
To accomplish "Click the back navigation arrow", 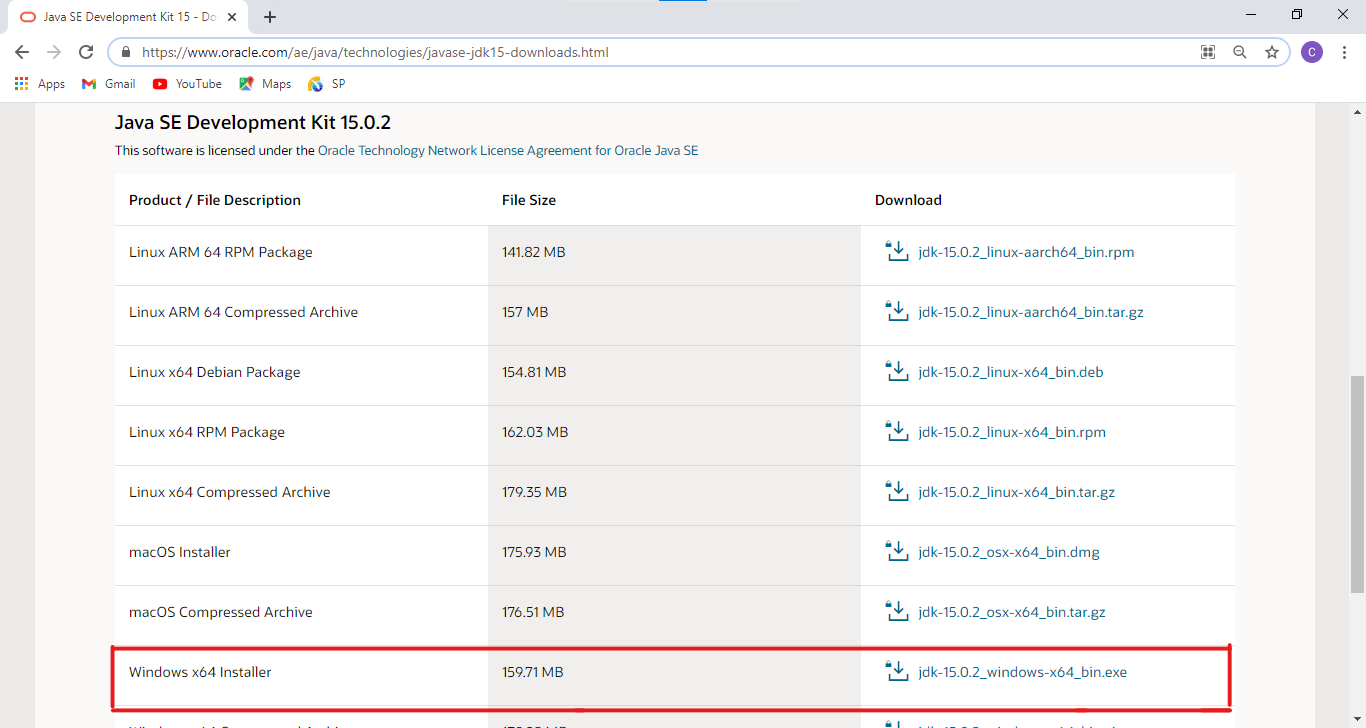I will click(x=21, y=52).
